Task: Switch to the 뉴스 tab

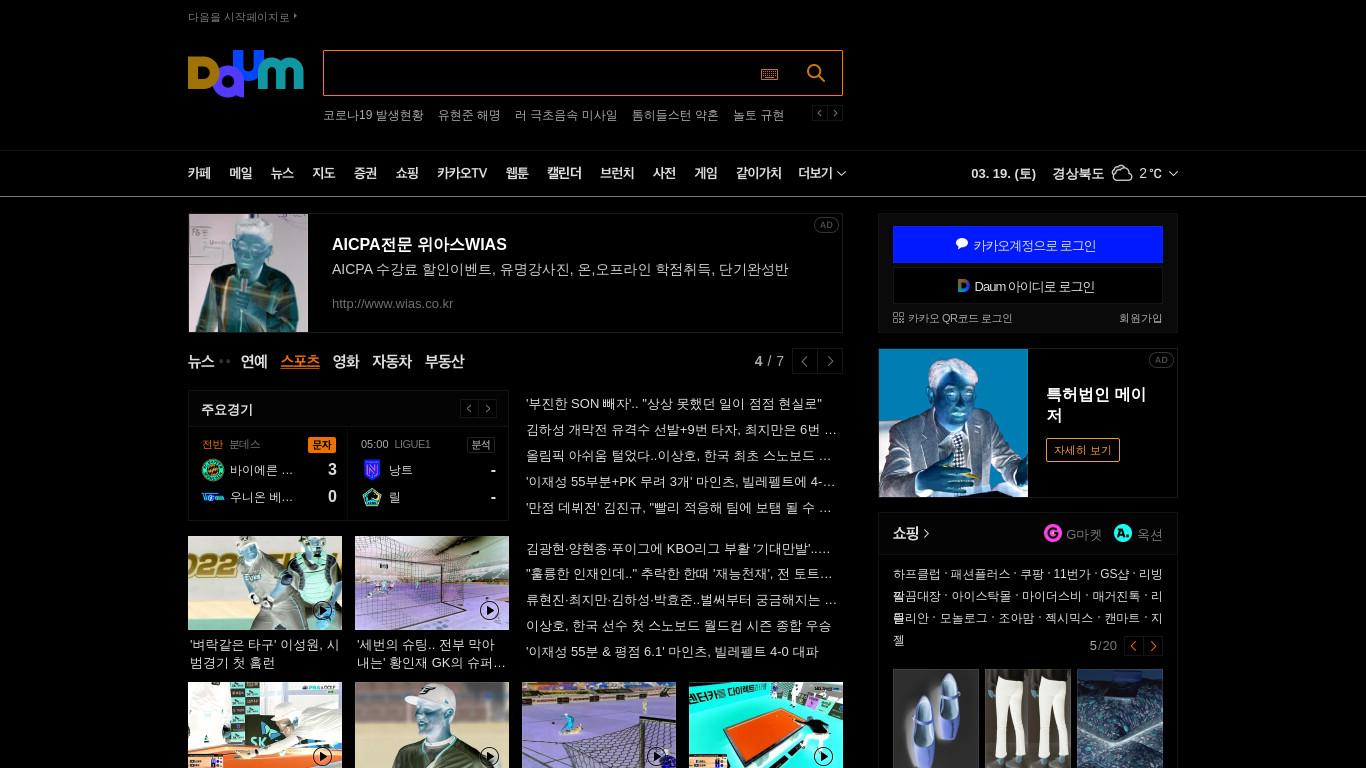Action: 201,361
